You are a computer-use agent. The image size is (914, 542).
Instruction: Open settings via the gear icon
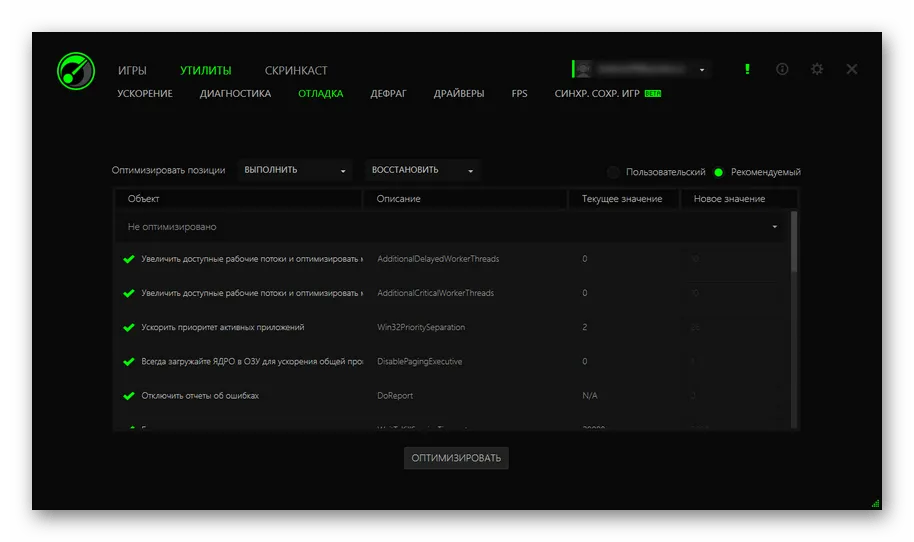(817, 69)
